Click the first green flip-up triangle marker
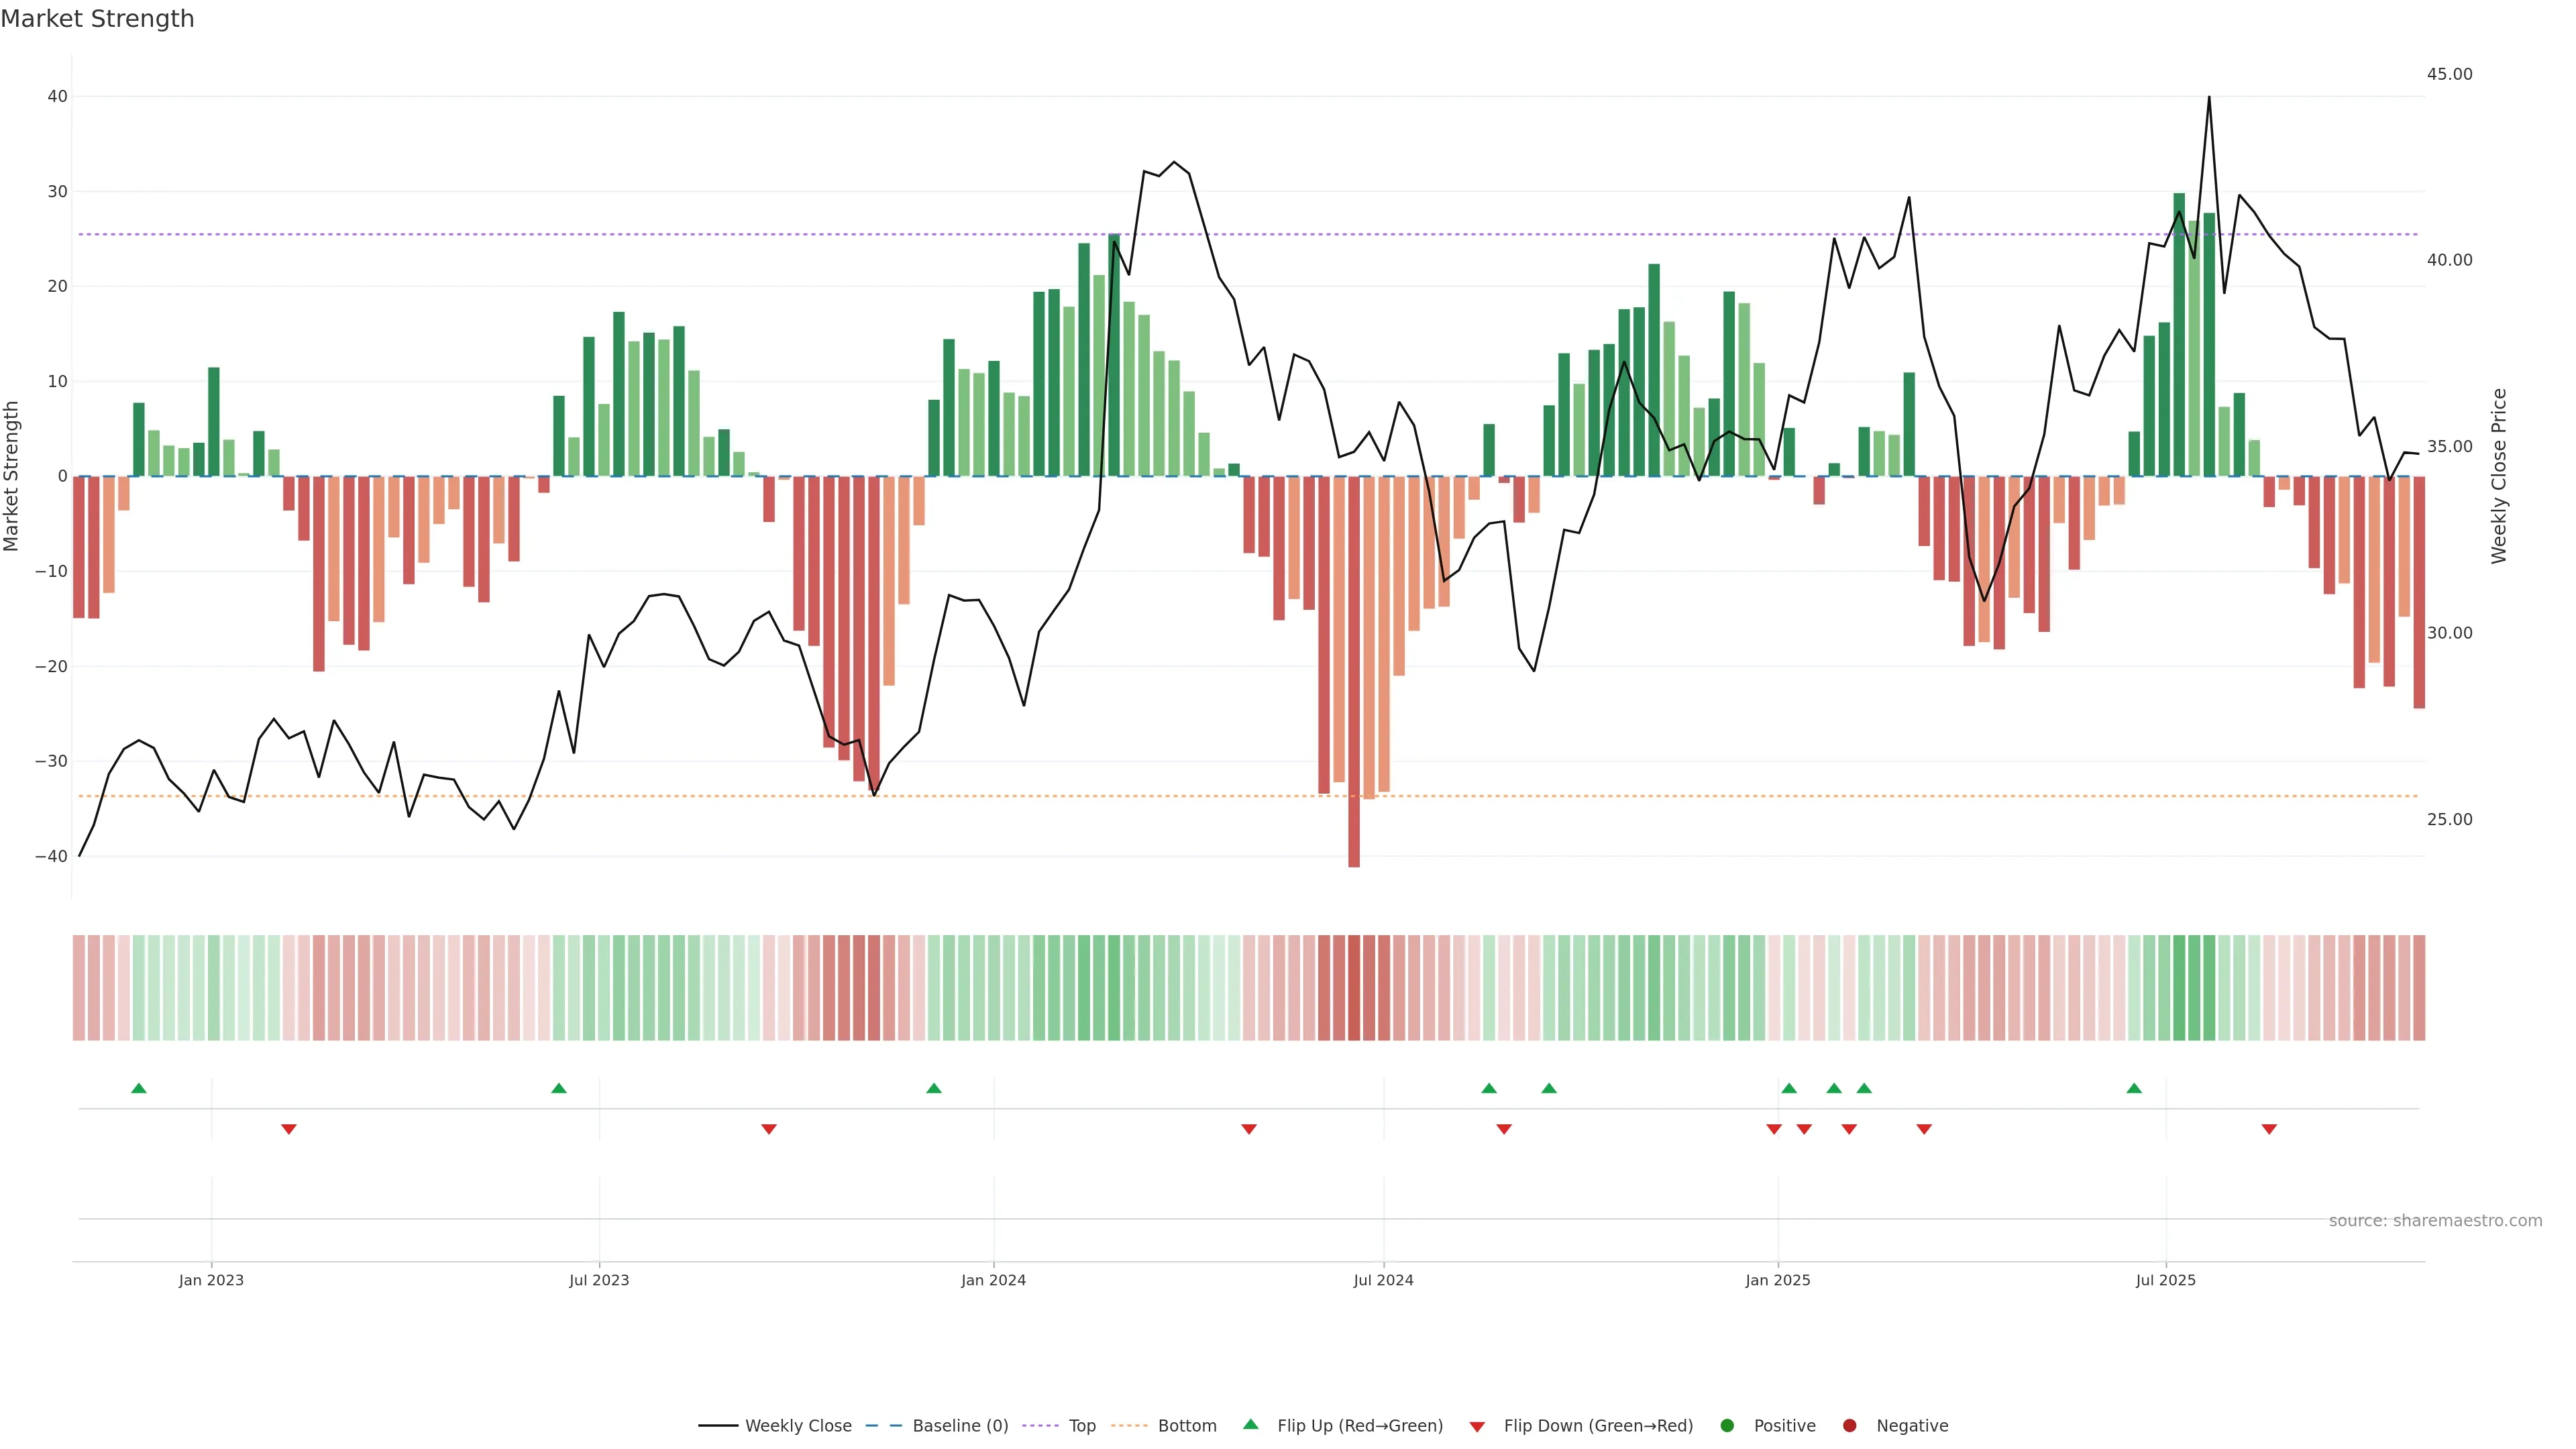Image resolution: width=2576 pixels, height=1449 pixels. [139, 1088]
